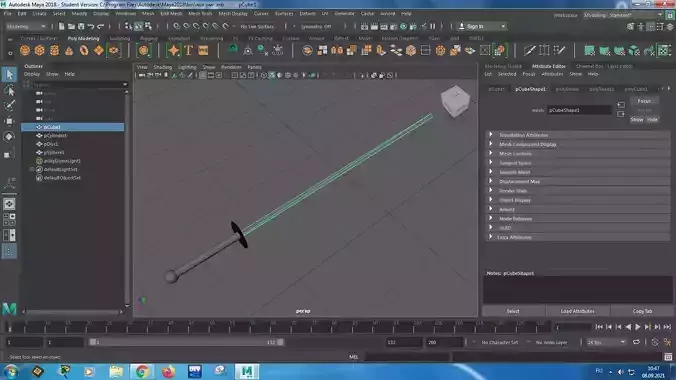Image resolution: width=676 pixels, height=380 pixels.
Task: Switch to the Channel Box / Layer Editor tab
Action: pyautogui.click(x=604, y=66)
